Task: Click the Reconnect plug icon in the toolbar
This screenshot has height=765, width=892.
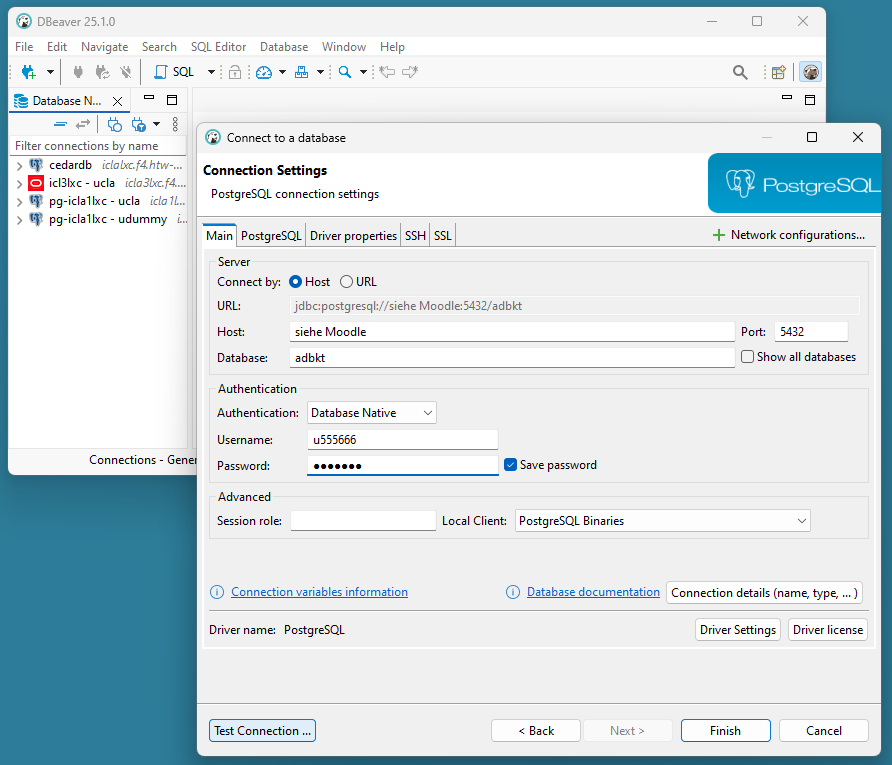Action: [x=102, y=72]
